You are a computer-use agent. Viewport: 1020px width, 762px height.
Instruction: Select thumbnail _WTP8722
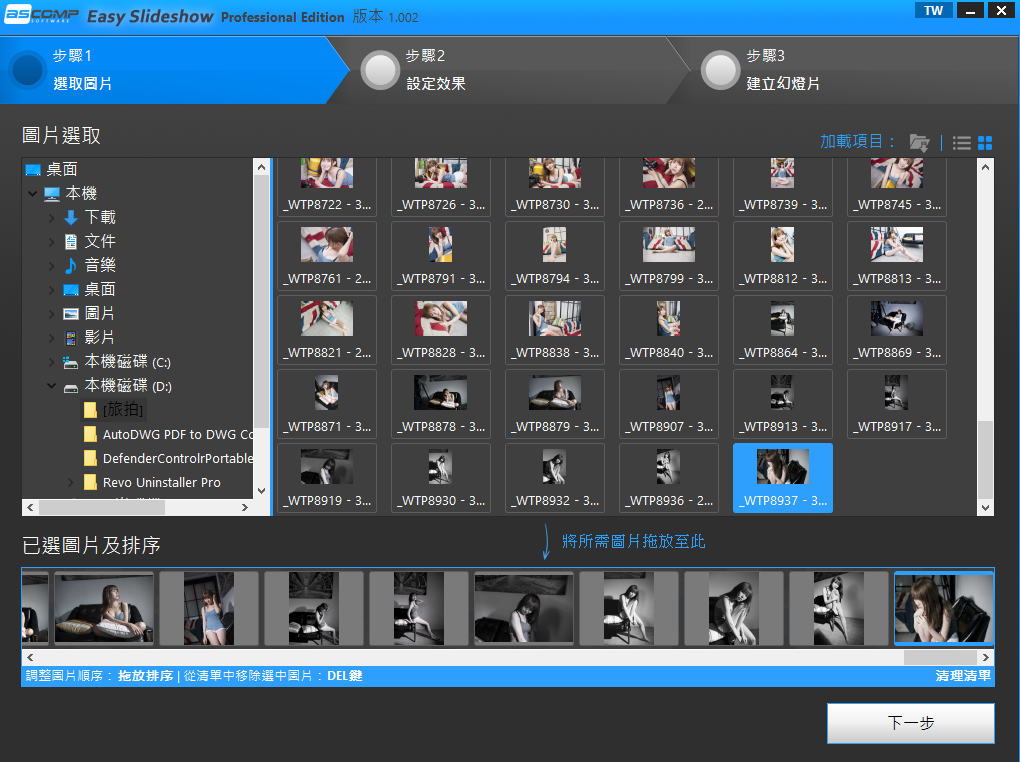[x=327, y=186]
